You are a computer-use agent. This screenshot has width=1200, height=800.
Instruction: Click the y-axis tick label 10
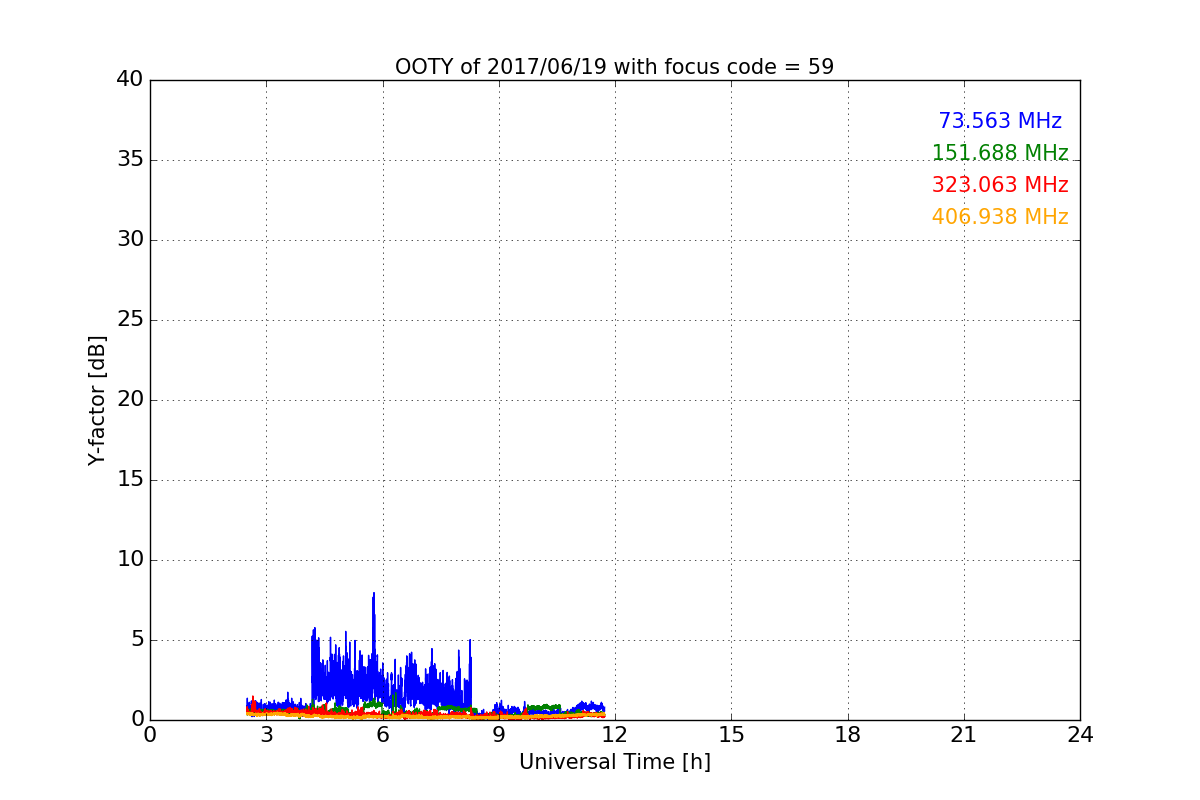pyautogui.click(x=130, y=560)
